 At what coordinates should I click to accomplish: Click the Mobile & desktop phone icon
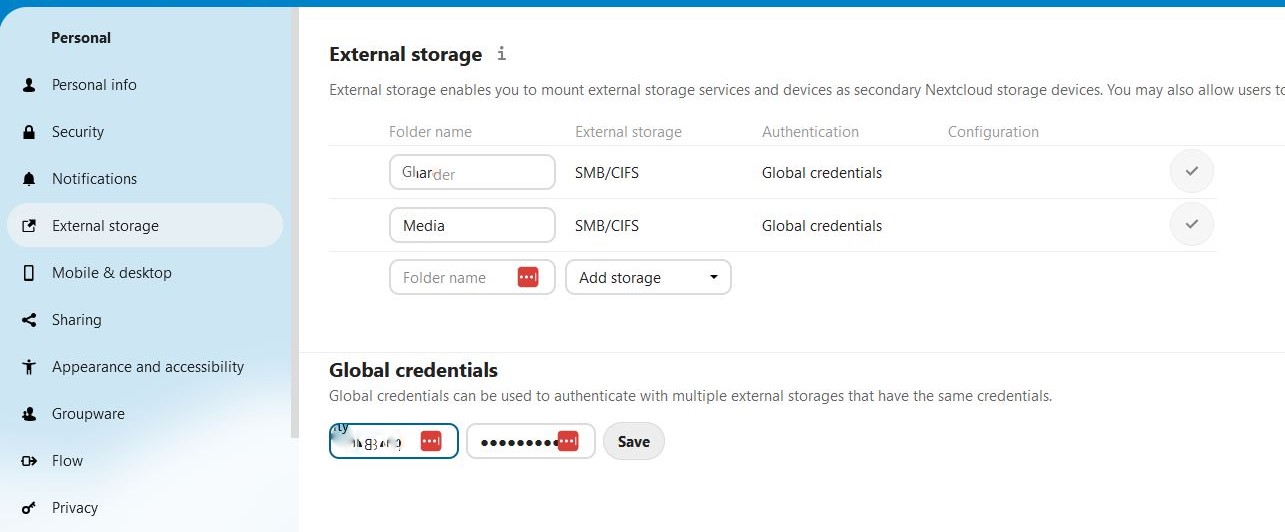click(x=29, y=273)
